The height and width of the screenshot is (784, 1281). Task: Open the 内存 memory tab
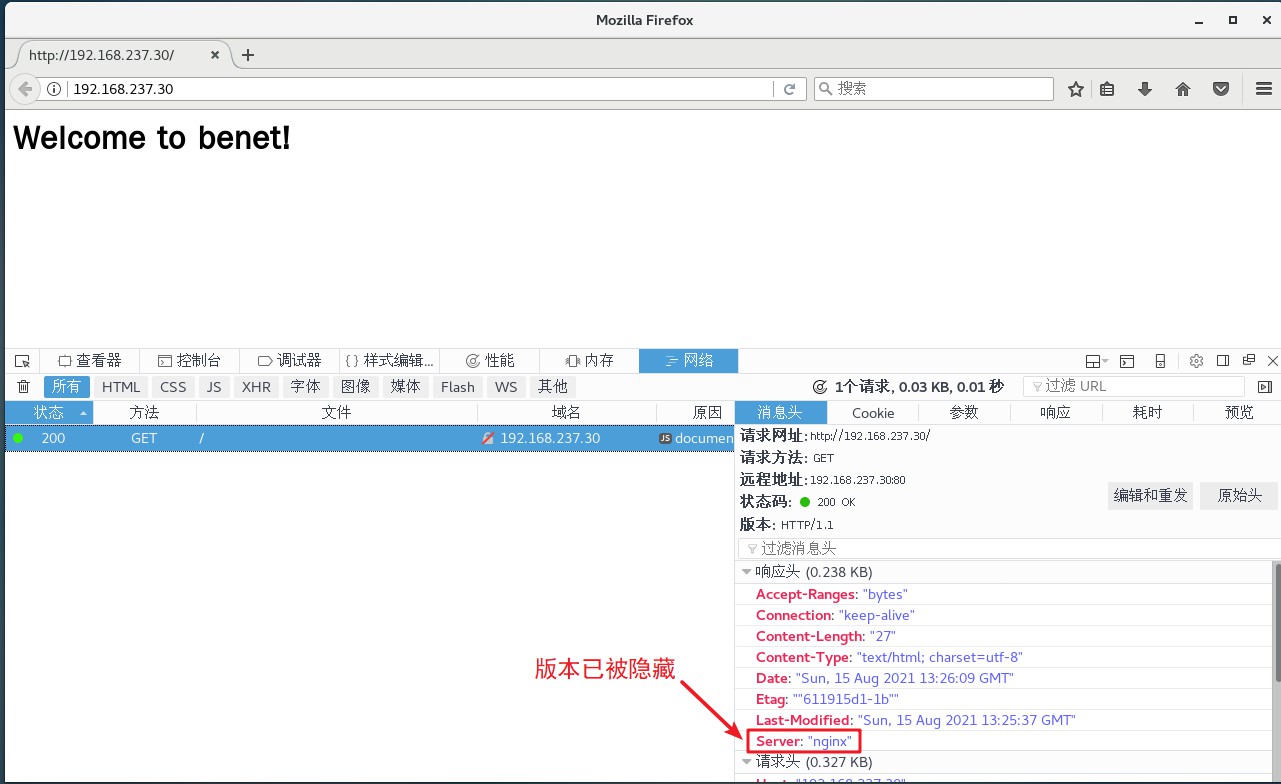click(x=589, y=361)
